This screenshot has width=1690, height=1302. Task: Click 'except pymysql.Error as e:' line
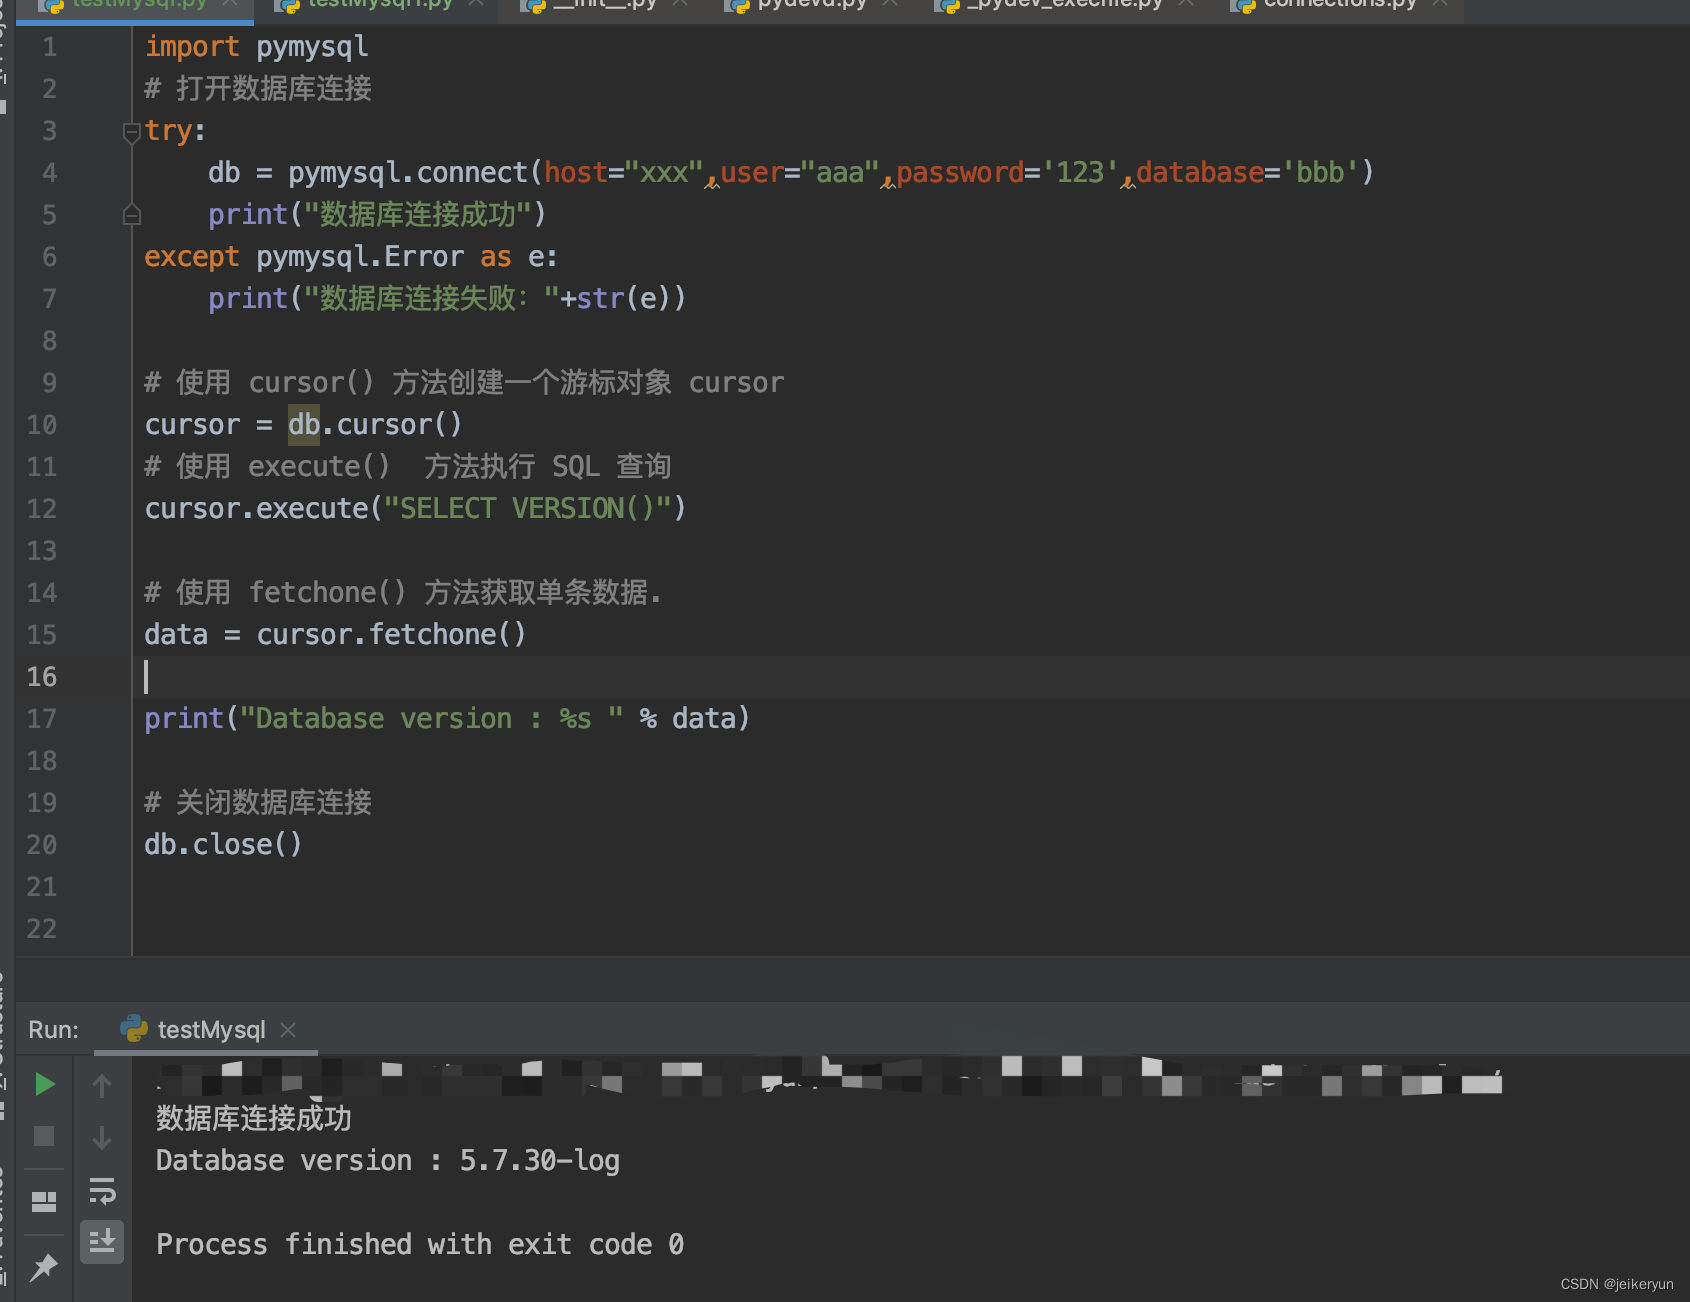coord(351,257)
